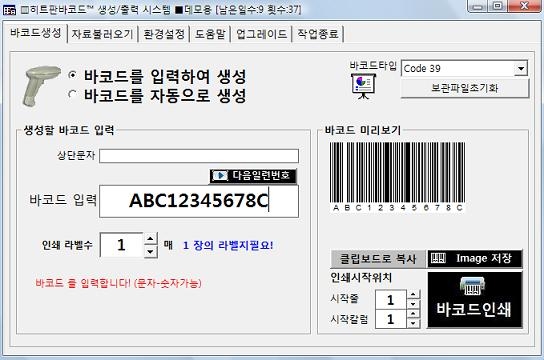The image size is (544, 360).
Task: Go to the 업그레이드 tab
Action: [x=261, y=34]
